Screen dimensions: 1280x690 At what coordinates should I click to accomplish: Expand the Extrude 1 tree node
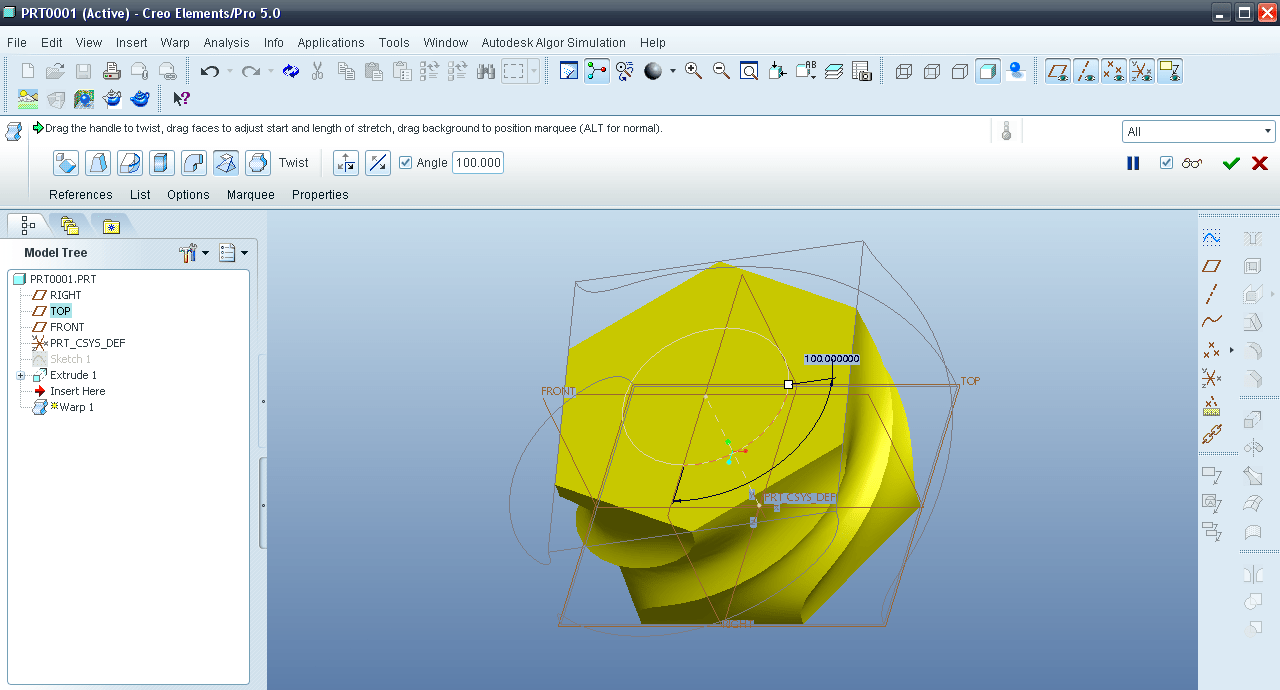(20, 375)
